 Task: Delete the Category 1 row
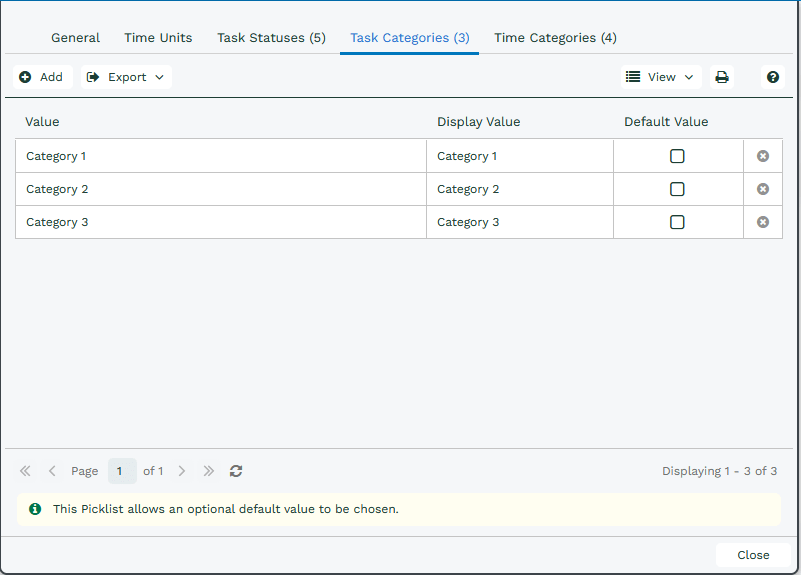[763, 156]
